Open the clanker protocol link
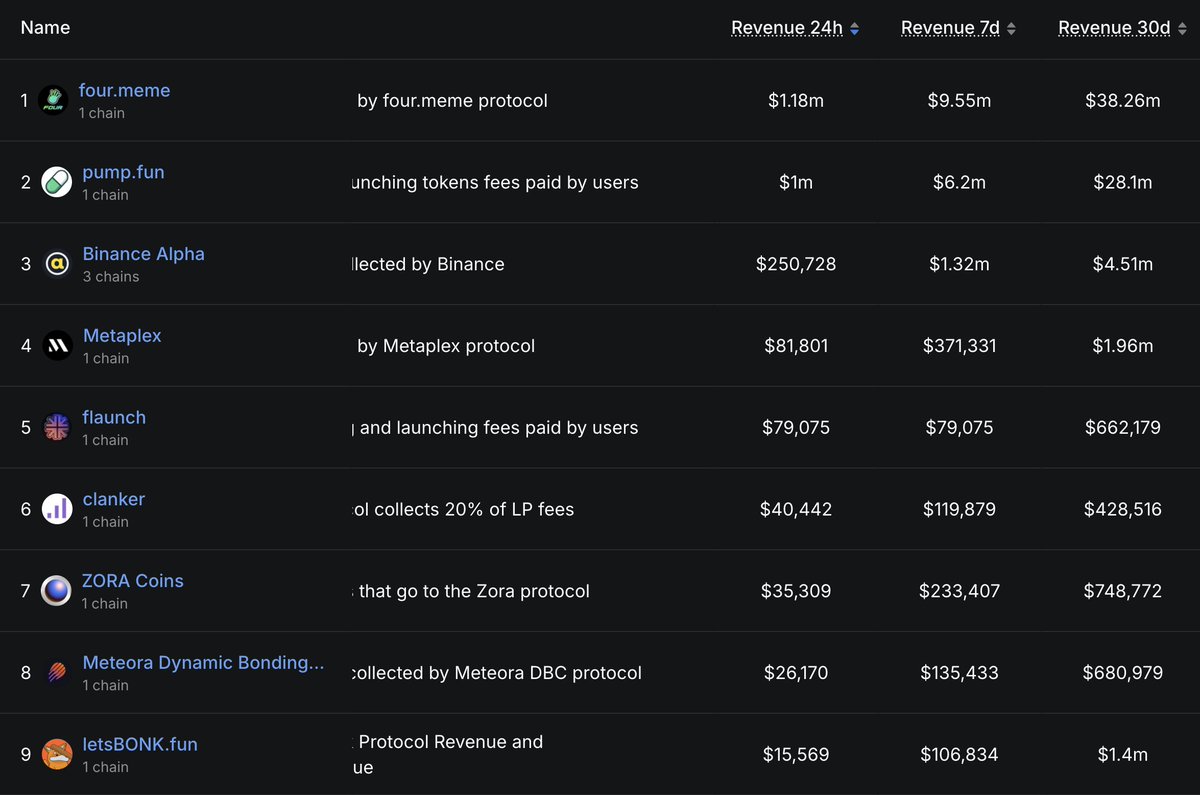The height and width of the screenshot is (795, 1200). pos(114,499)
